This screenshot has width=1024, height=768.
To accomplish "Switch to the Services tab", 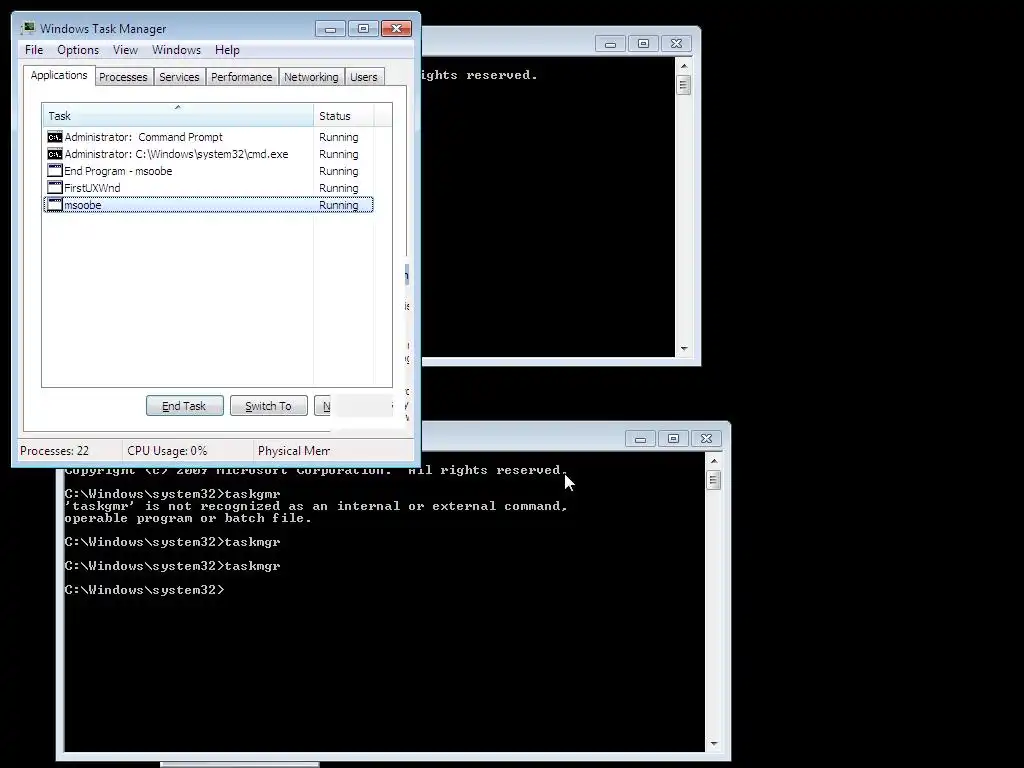I will point(179,77).
